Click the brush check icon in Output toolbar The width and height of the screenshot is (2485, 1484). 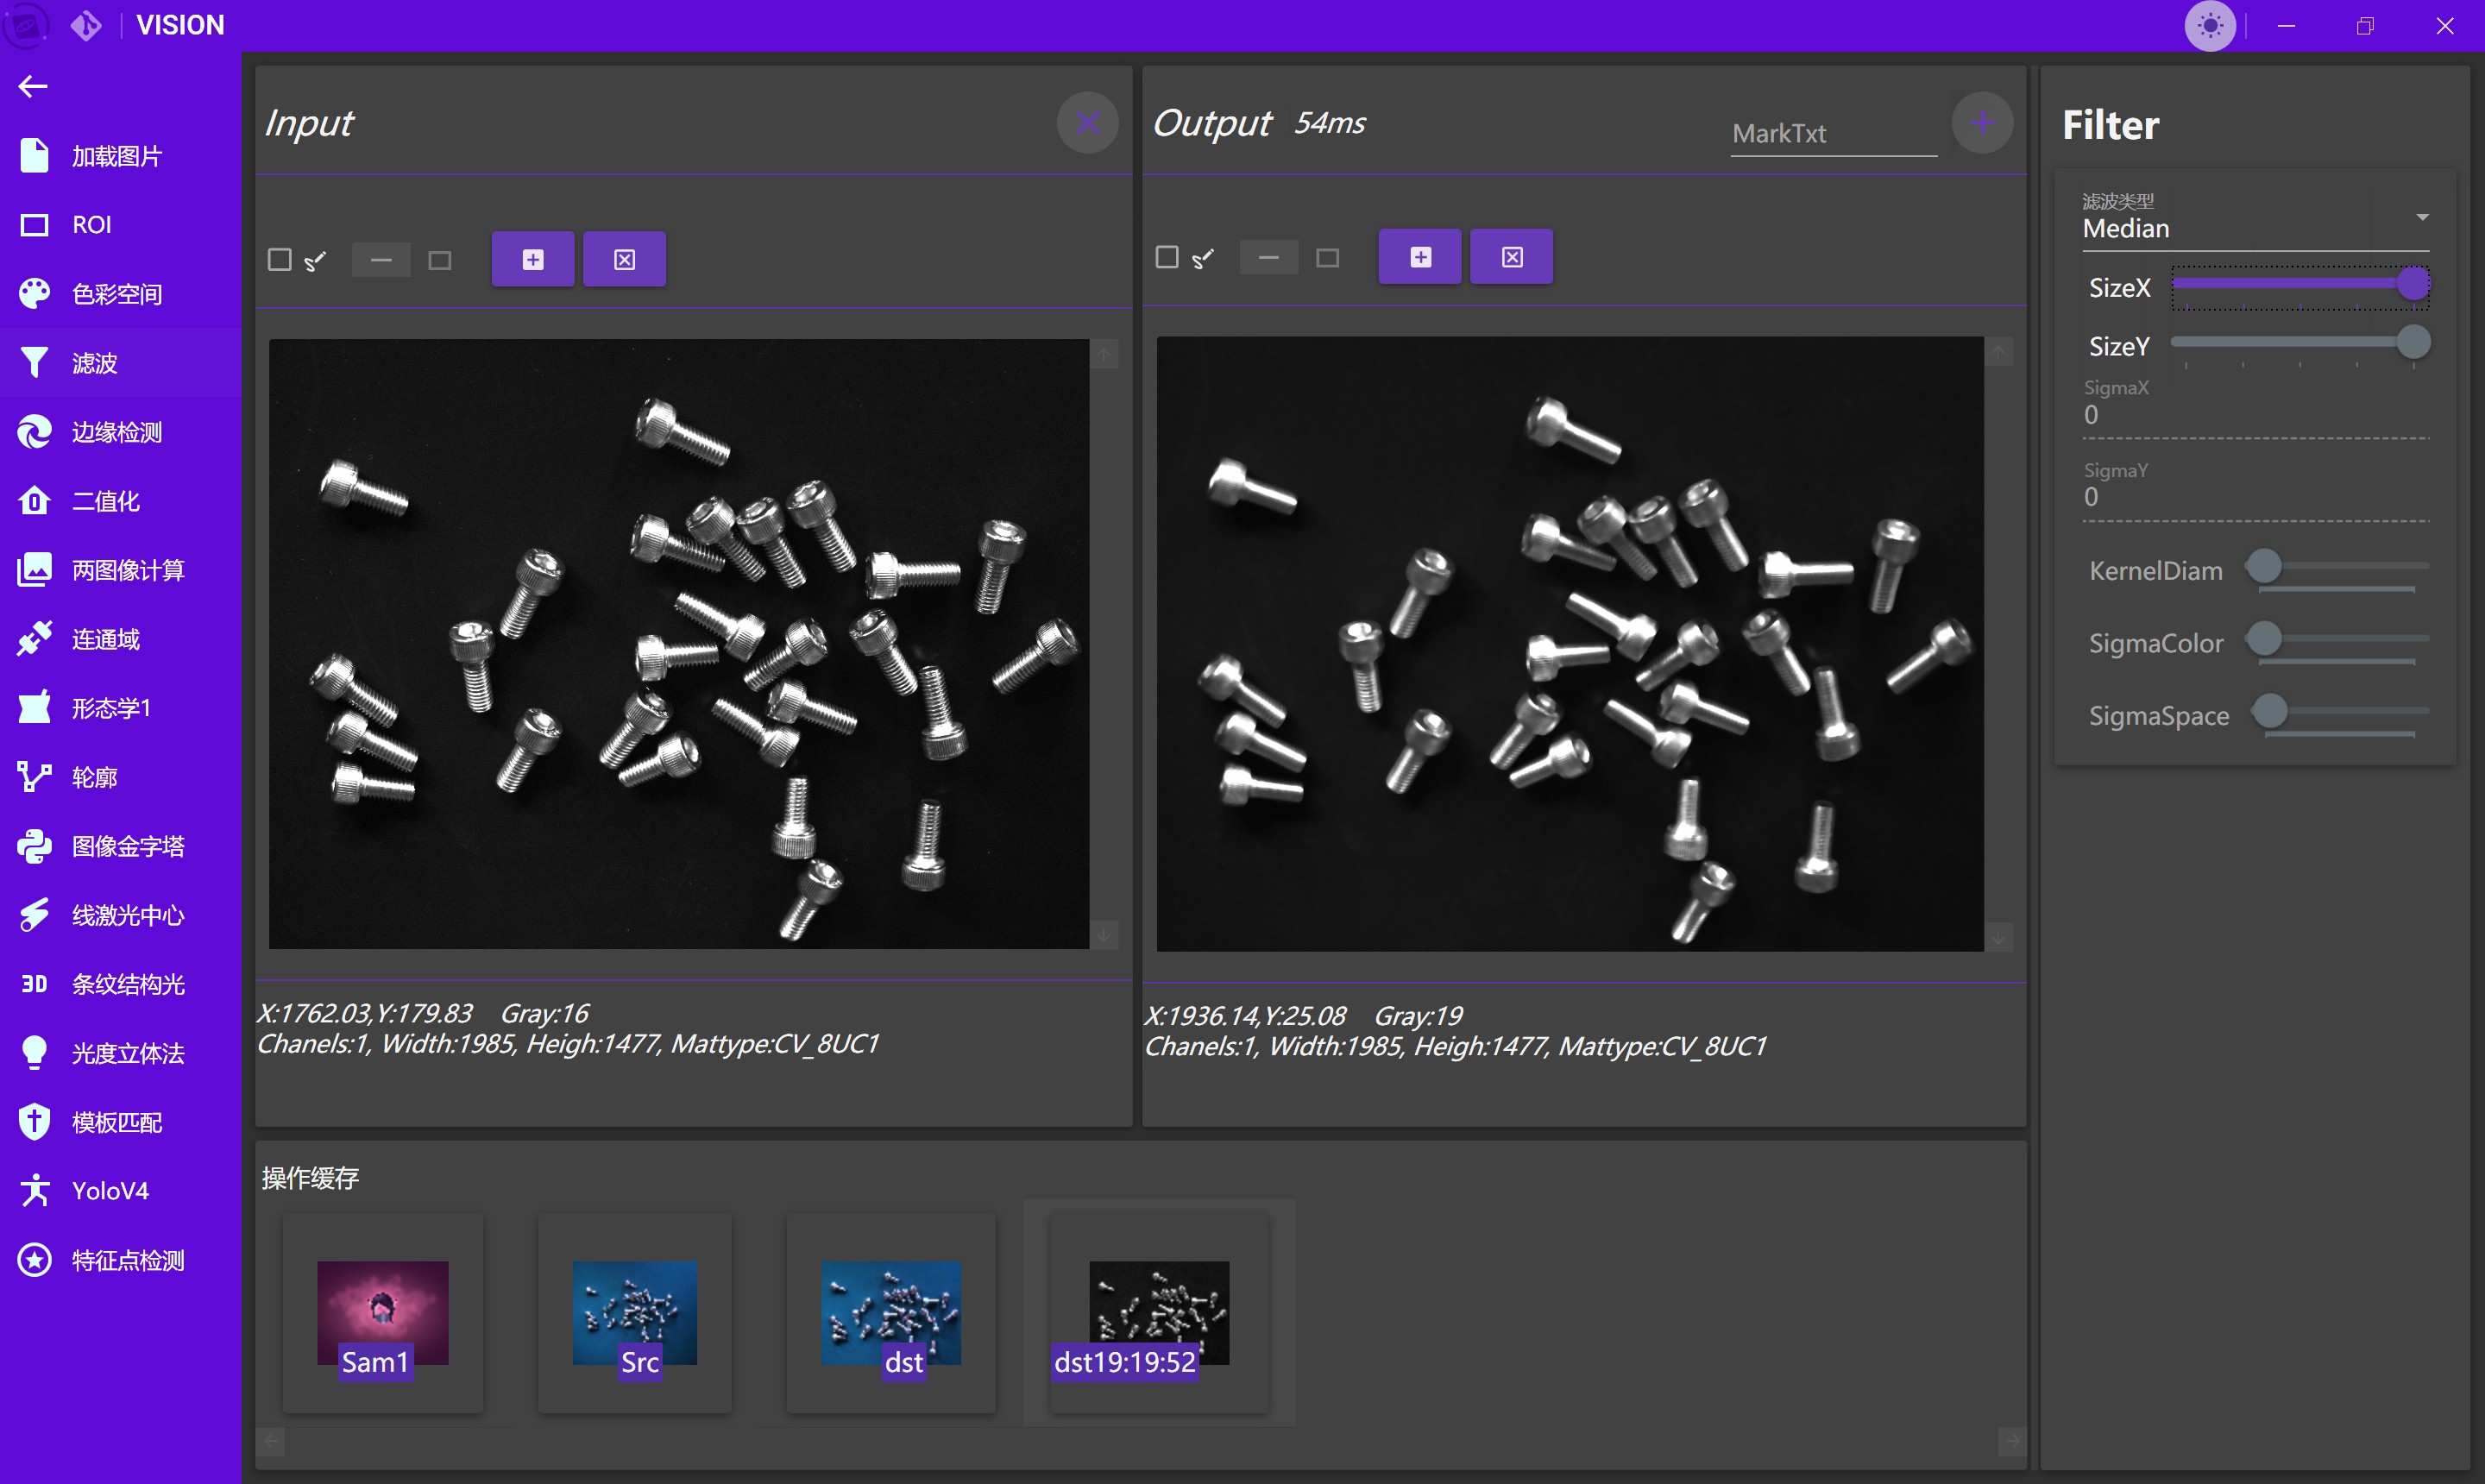pyautogui.click(x=1203, y=258)
